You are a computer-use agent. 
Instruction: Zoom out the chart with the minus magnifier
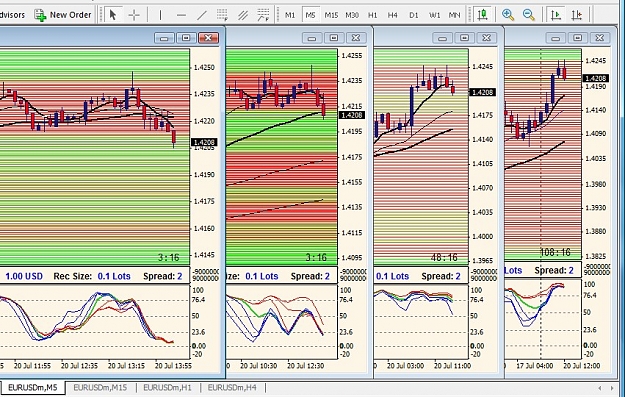pyautogui.click(x=529, y=15)
